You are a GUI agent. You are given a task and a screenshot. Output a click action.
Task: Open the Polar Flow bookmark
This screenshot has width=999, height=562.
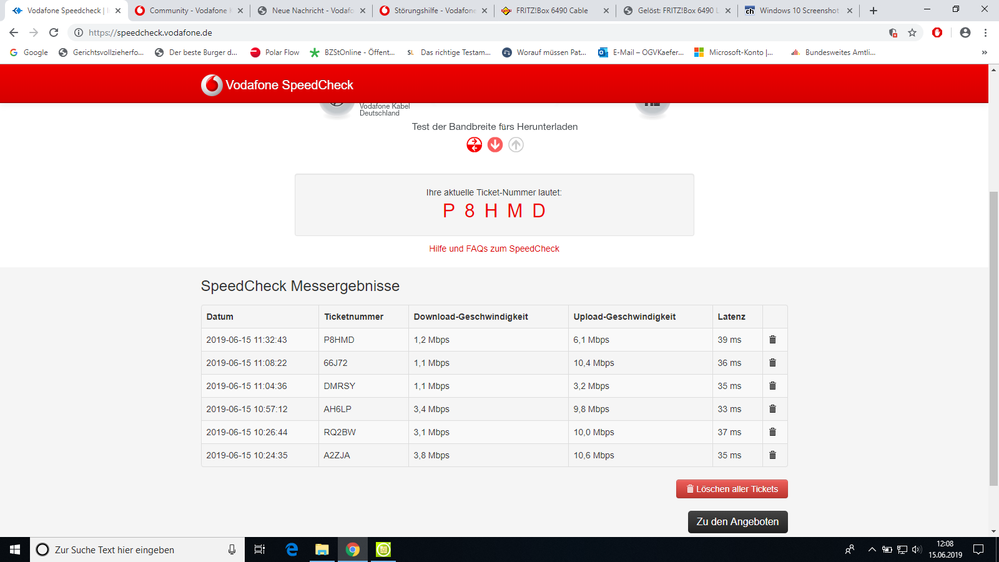coord(275,52)
